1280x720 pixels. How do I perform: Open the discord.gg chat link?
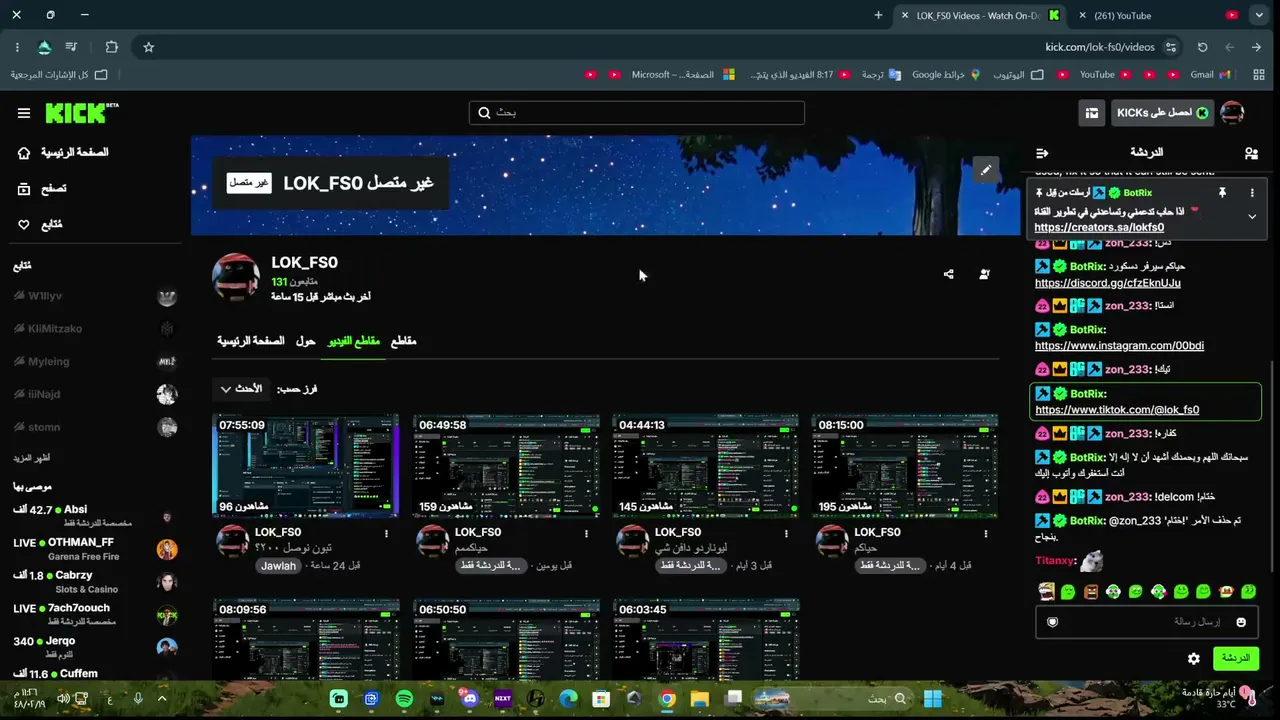point(1108,283)
